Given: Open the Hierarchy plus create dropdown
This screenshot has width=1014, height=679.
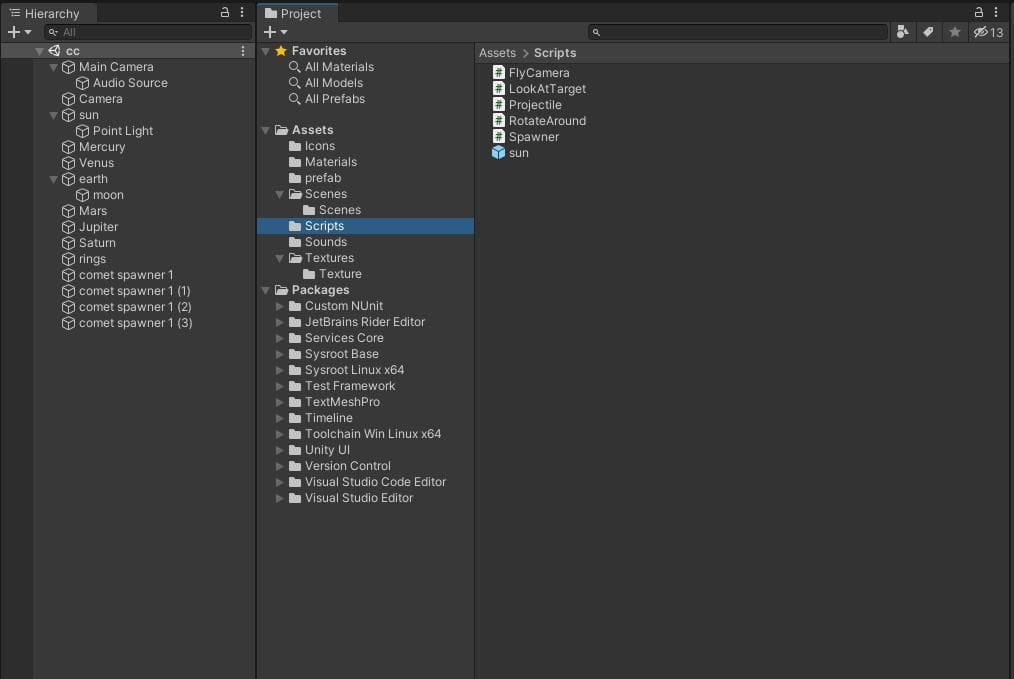Looking at the screenshot, I should [x=19, y=32].
